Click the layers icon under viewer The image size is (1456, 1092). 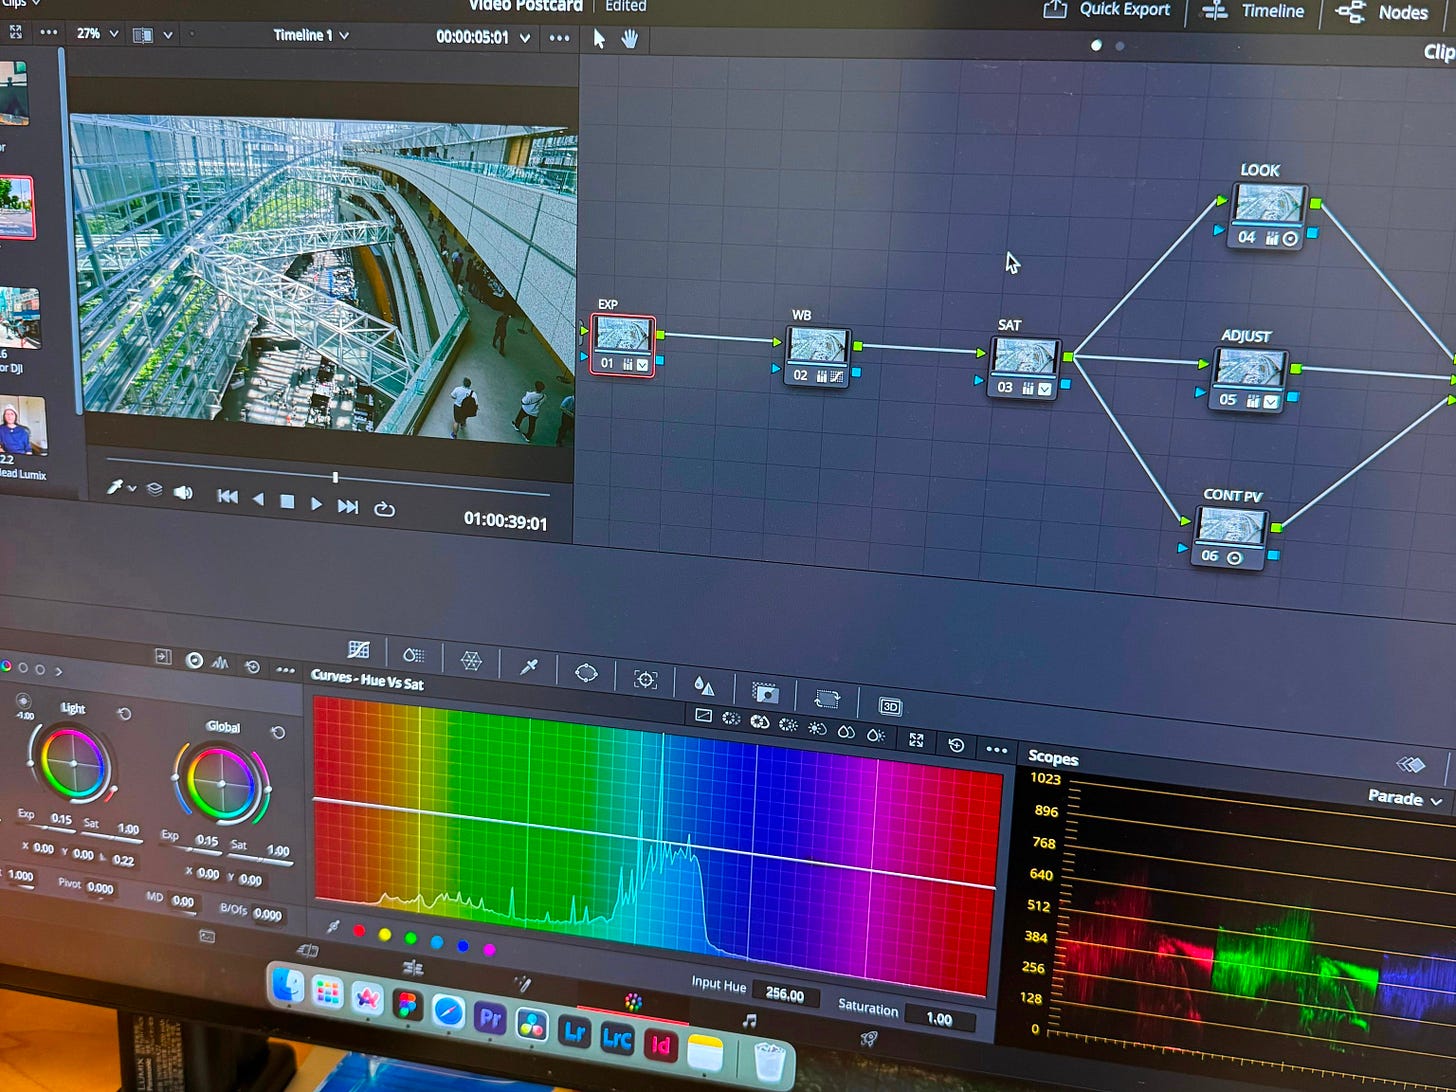tap(154, 489)
